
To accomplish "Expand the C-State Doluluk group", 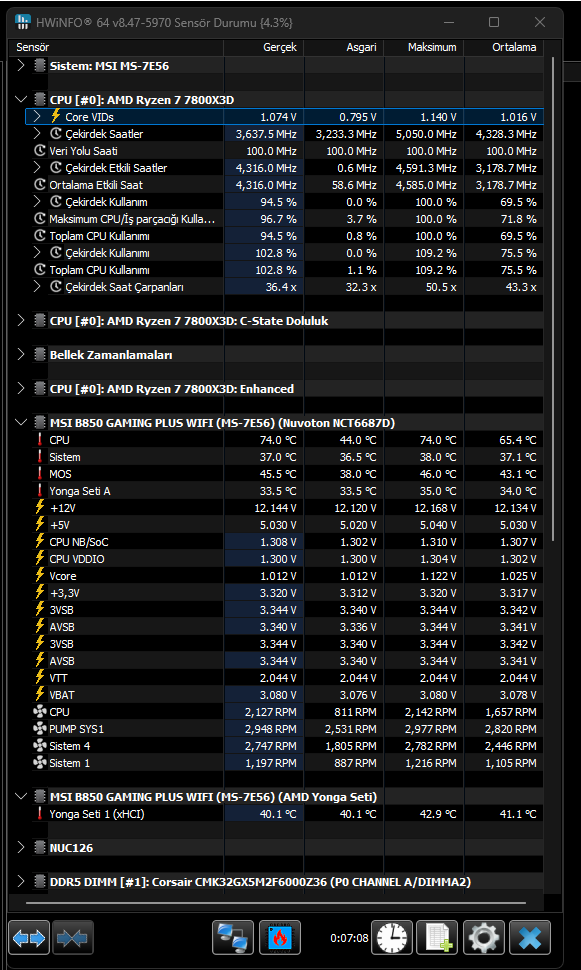I will click(20, 320).
